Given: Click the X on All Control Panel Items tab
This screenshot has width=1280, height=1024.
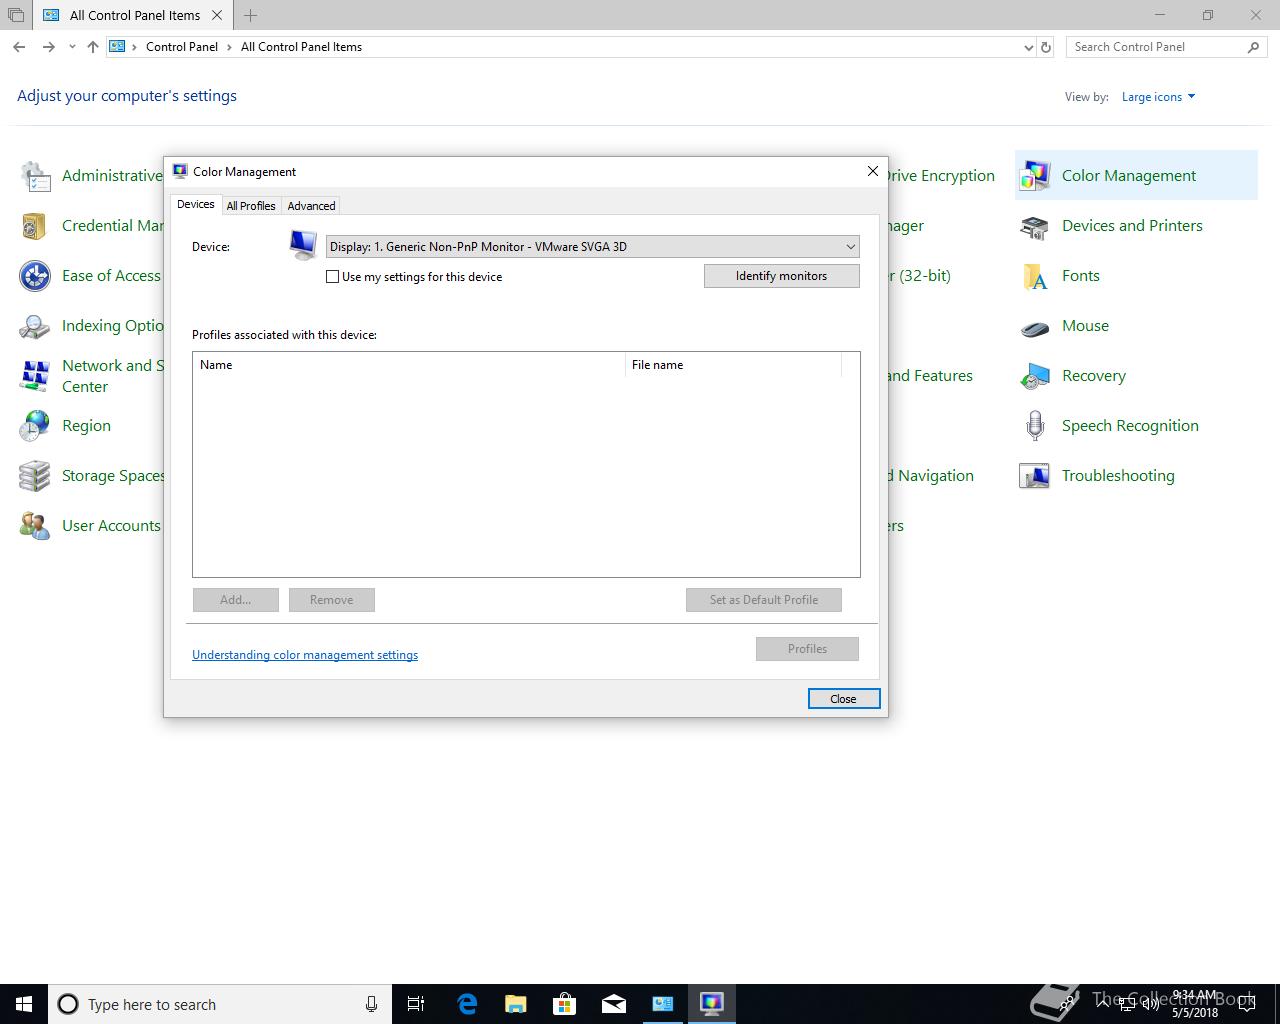Looking at the screenshot, I should [x=217, y=16].
